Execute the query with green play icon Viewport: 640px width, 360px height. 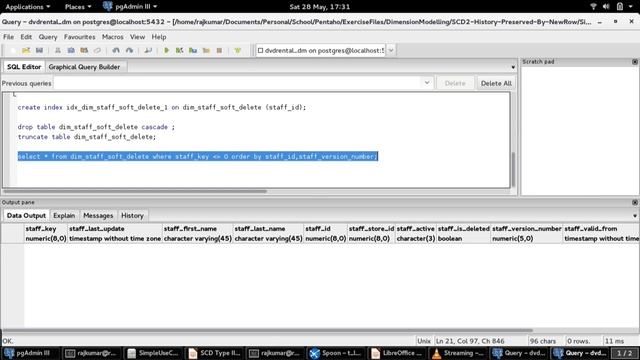(166, 51)
